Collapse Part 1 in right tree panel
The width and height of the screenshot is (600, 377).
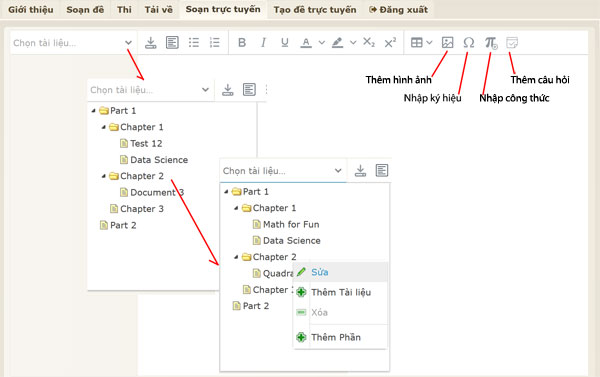pos(226,191)
